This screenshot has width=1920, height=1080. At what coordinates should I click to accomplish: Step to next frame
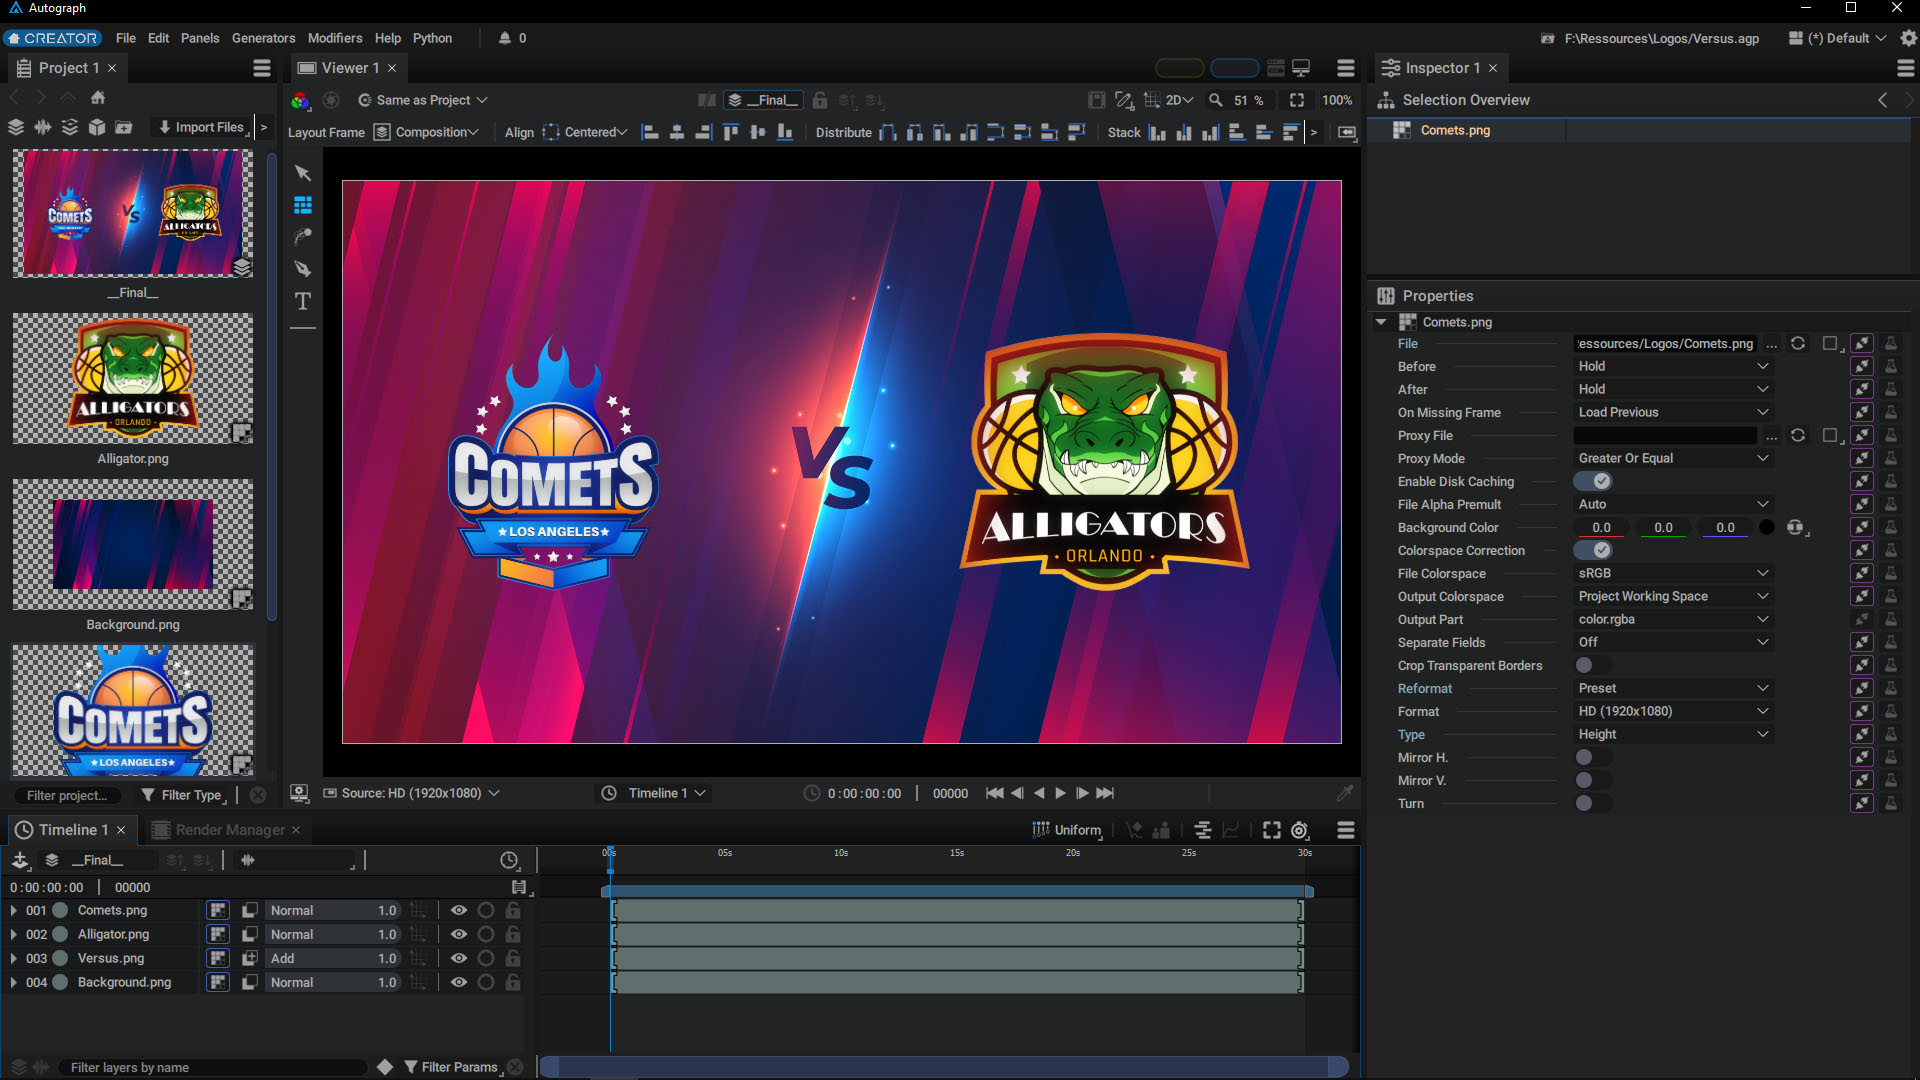click(1083, 793)
